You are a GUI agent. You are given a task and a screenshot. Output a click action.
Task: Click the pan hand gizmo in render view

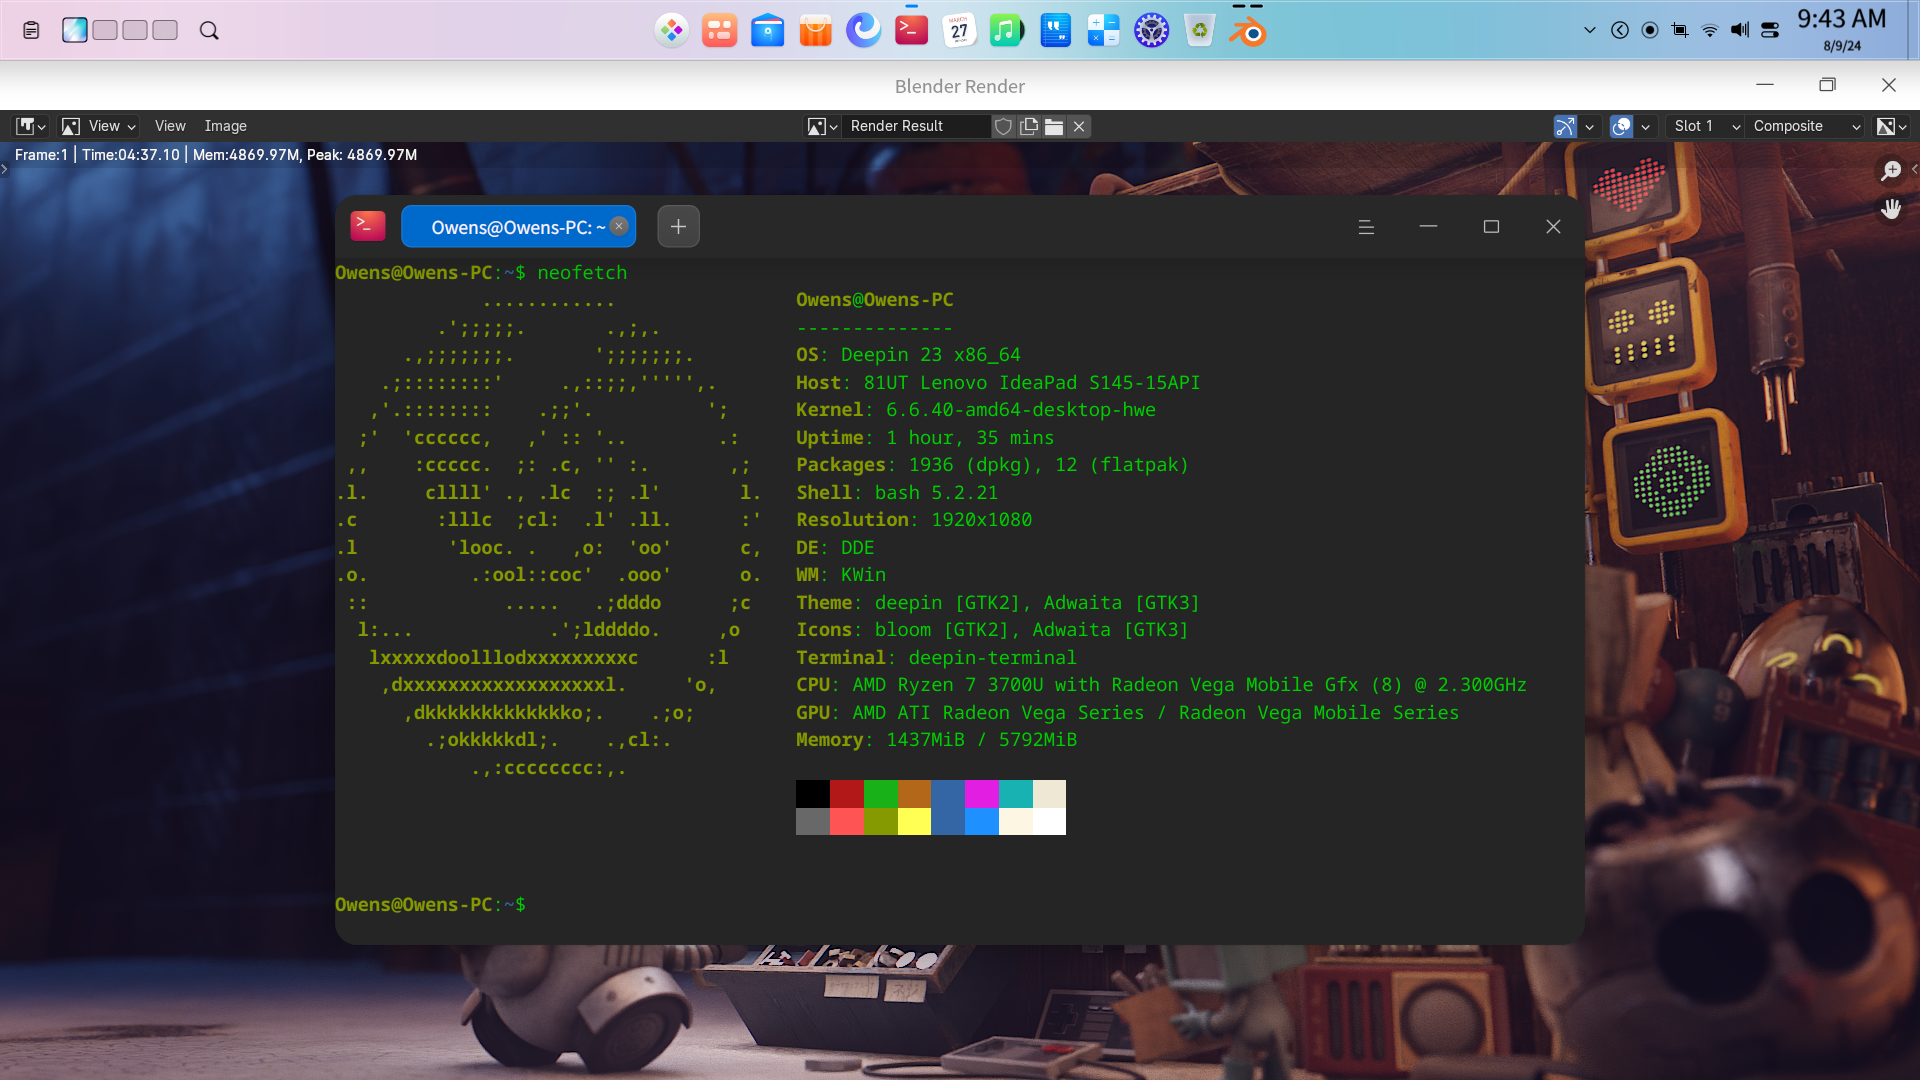(x=1890, y=209)
